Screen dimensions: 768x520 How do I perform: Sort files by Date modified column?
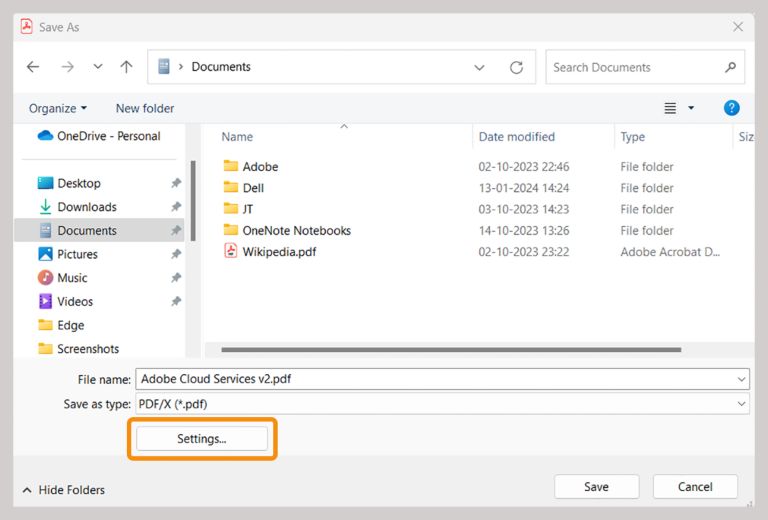517,137
